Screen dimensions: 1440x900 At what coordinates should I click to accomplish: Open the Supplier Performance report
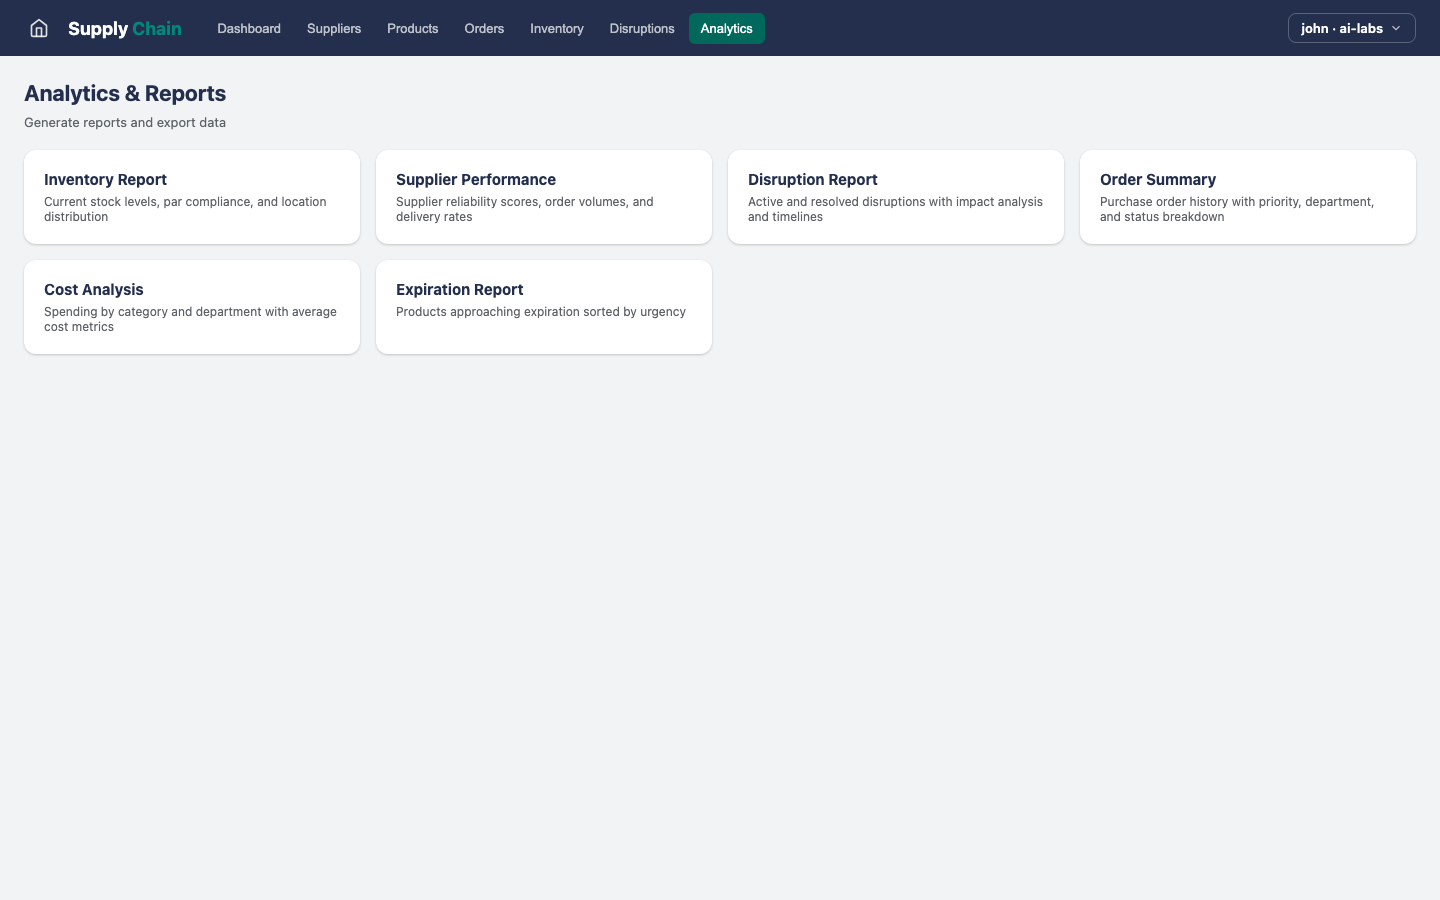pos(543,196)
